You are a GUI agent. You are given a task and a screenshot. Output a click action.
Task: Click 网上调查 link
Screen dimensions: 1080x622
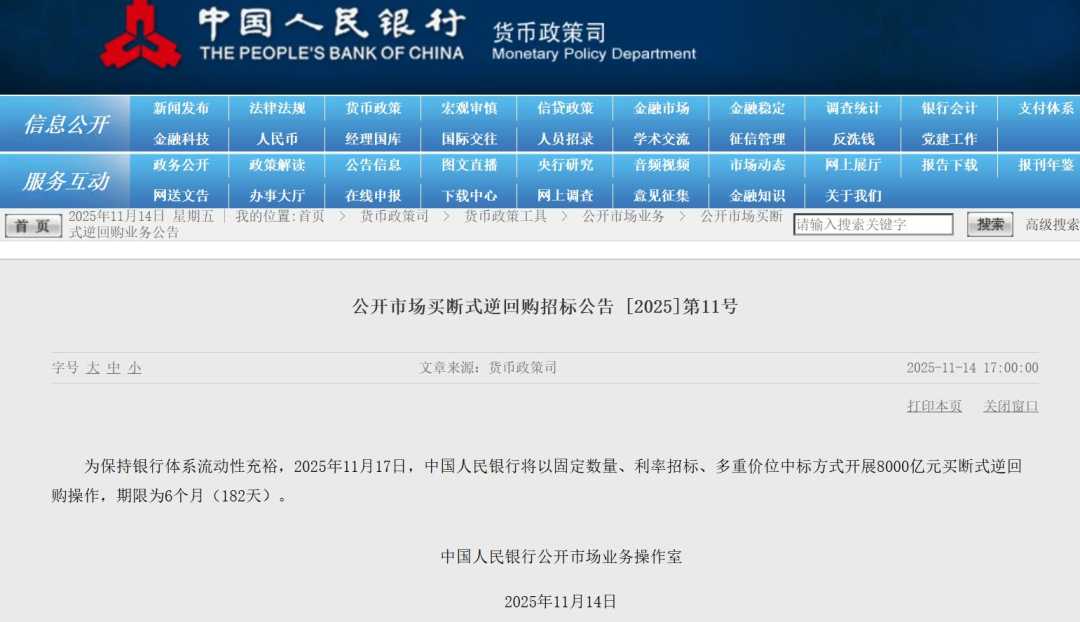pos(565,196)
